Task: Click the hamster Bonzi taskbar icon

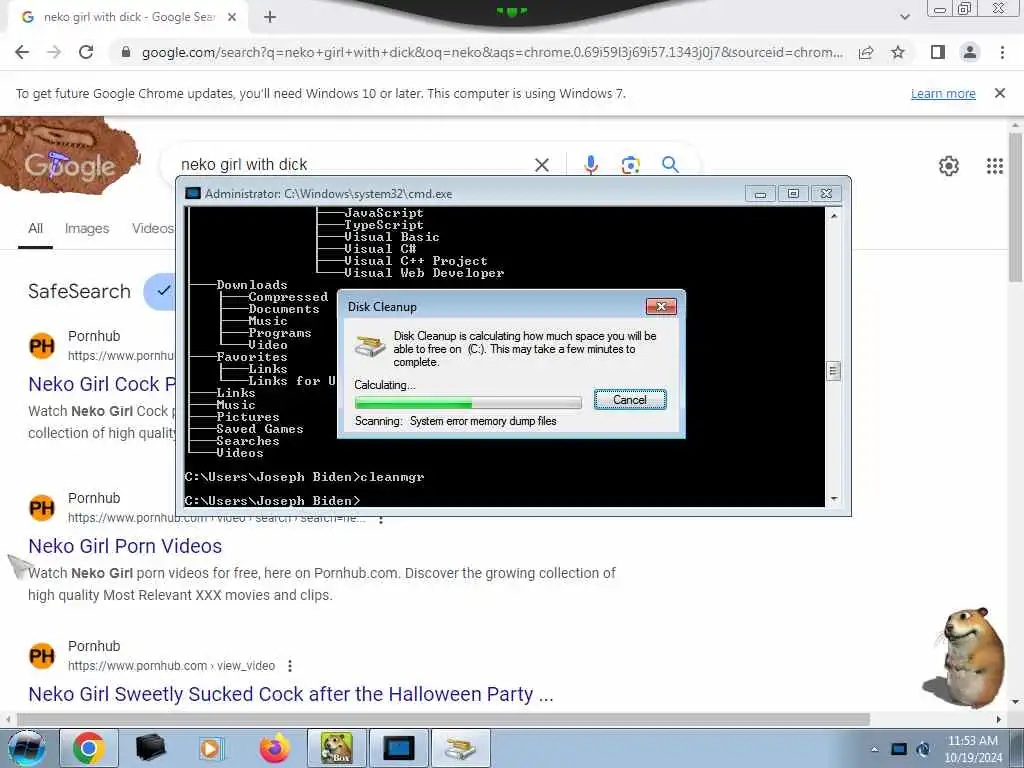Action: point(337,748)
